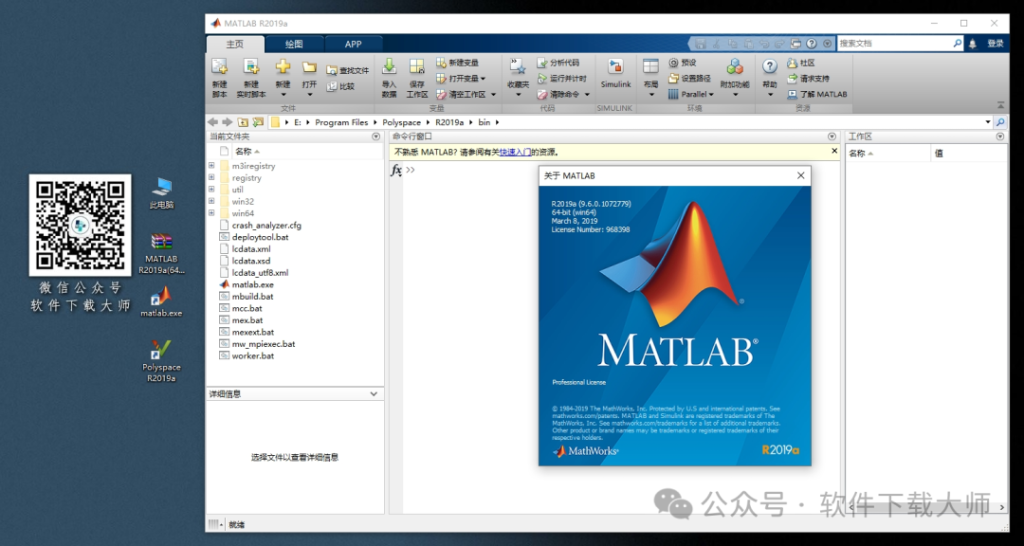Click the browse for folder icon
Screen dimensions: 1024x546
tap(259, 122)
